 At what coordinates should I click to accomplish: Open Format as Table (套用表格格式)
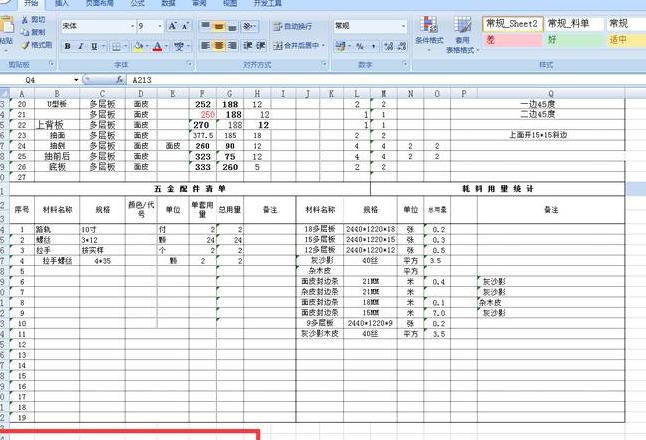(463, 35)
